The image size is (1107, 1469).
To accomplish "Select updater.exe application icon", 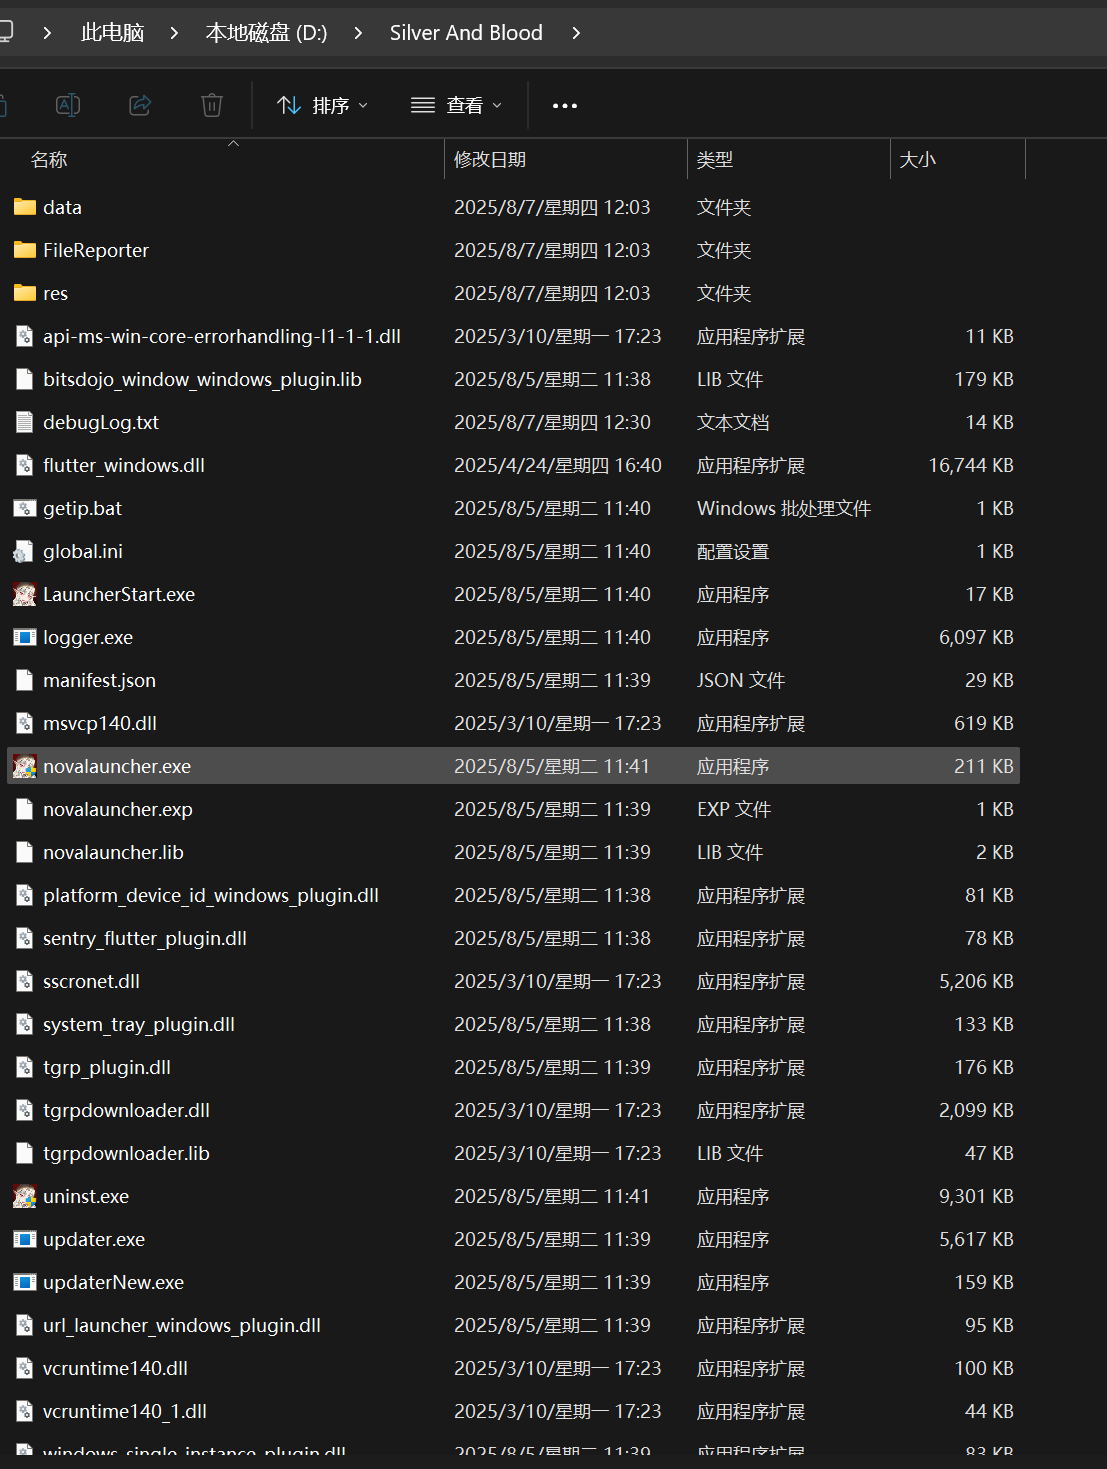I will tap(25, 1239).
